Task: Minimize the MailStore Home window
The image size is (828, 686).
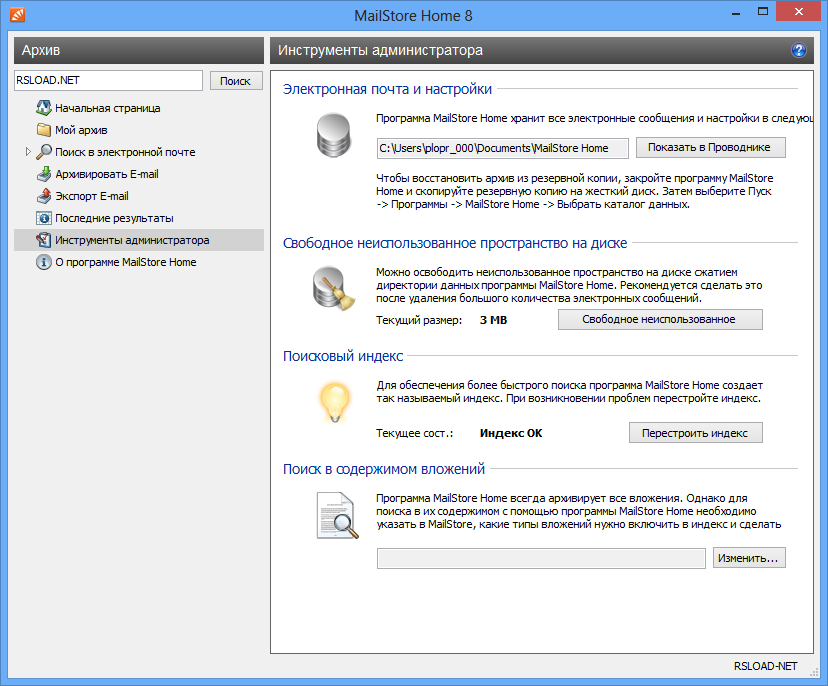Action: pyautogui.click(x=736, y=13)
